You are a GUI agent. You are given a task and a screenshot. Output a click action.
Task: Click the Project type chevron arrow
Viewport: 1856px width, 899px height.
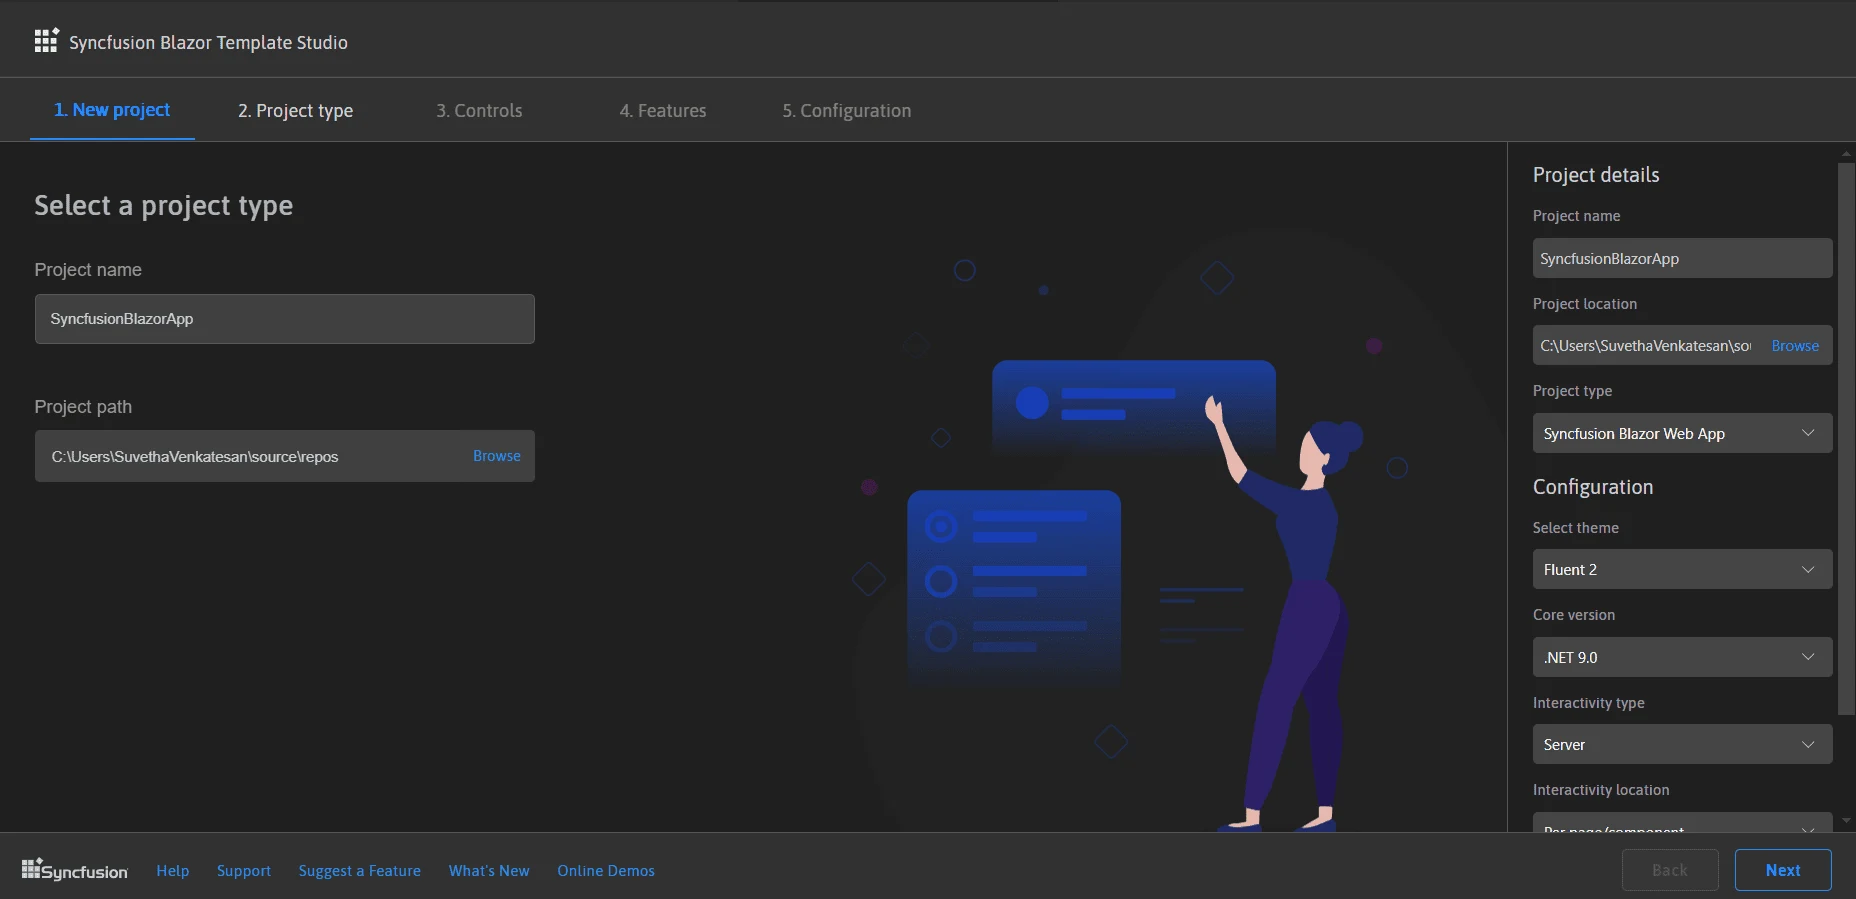pyautogui.click(x=1808, y=433)
